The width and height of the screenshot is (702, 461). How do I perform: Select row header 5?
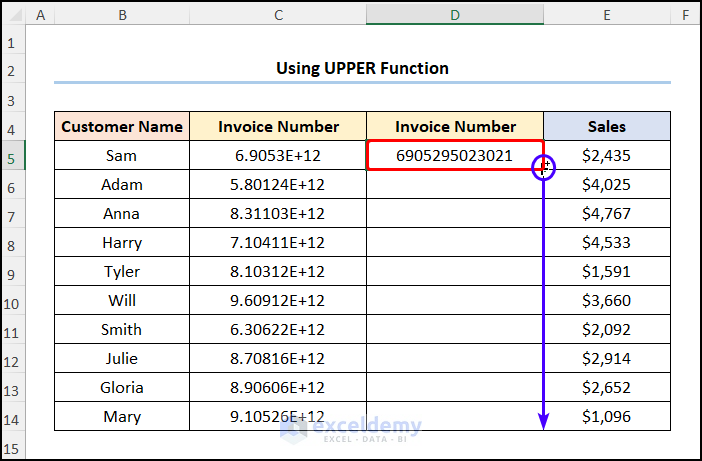click(x=13, y=157)
